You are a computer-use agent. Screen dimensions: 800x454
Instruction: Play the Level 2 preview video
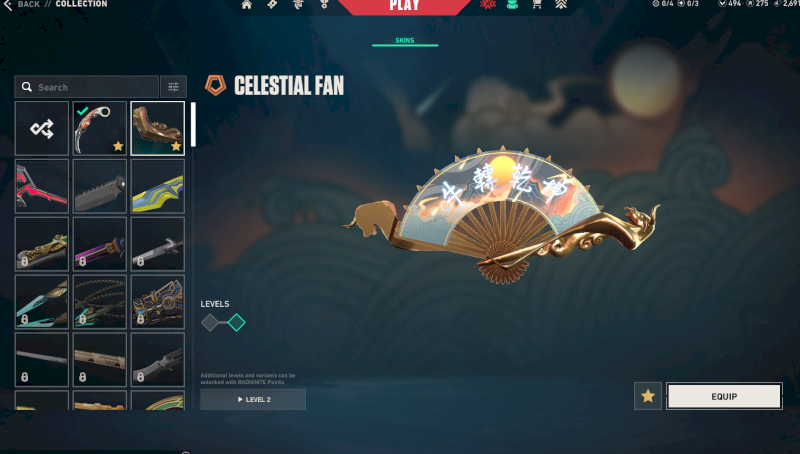click(253, 399)
